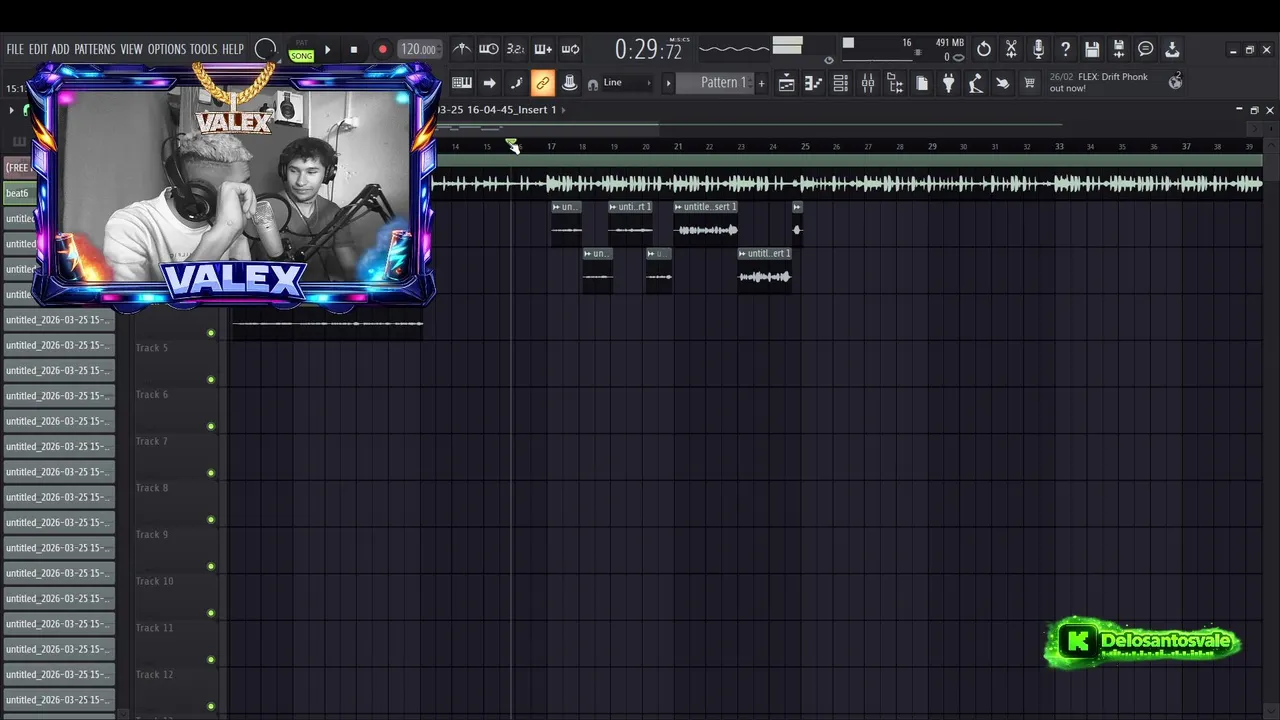Open the project info speech bubble icon
Image resolution: width=1280 pixels, height=720 pixels.
click(x=1146, y=49)
